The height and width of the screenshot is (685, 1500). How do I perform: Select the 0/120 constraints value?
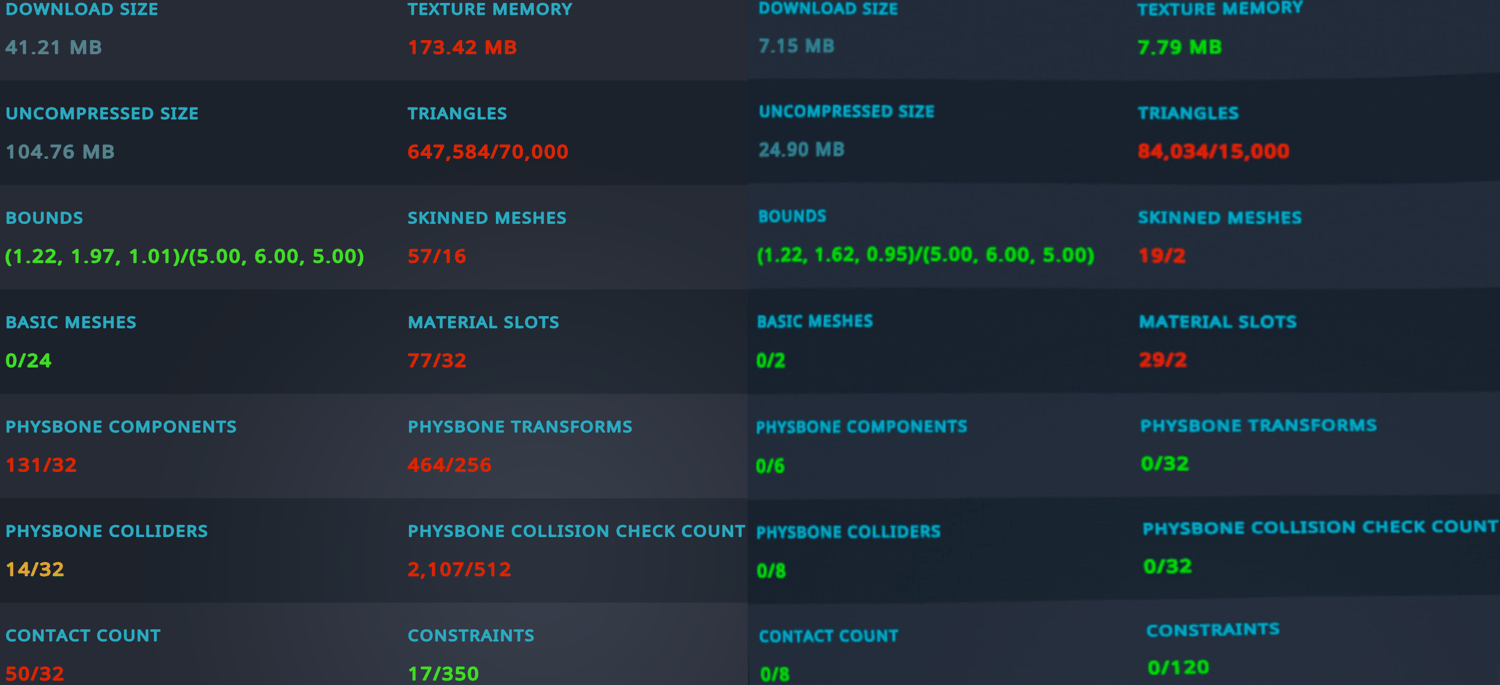pos(1179,667)
